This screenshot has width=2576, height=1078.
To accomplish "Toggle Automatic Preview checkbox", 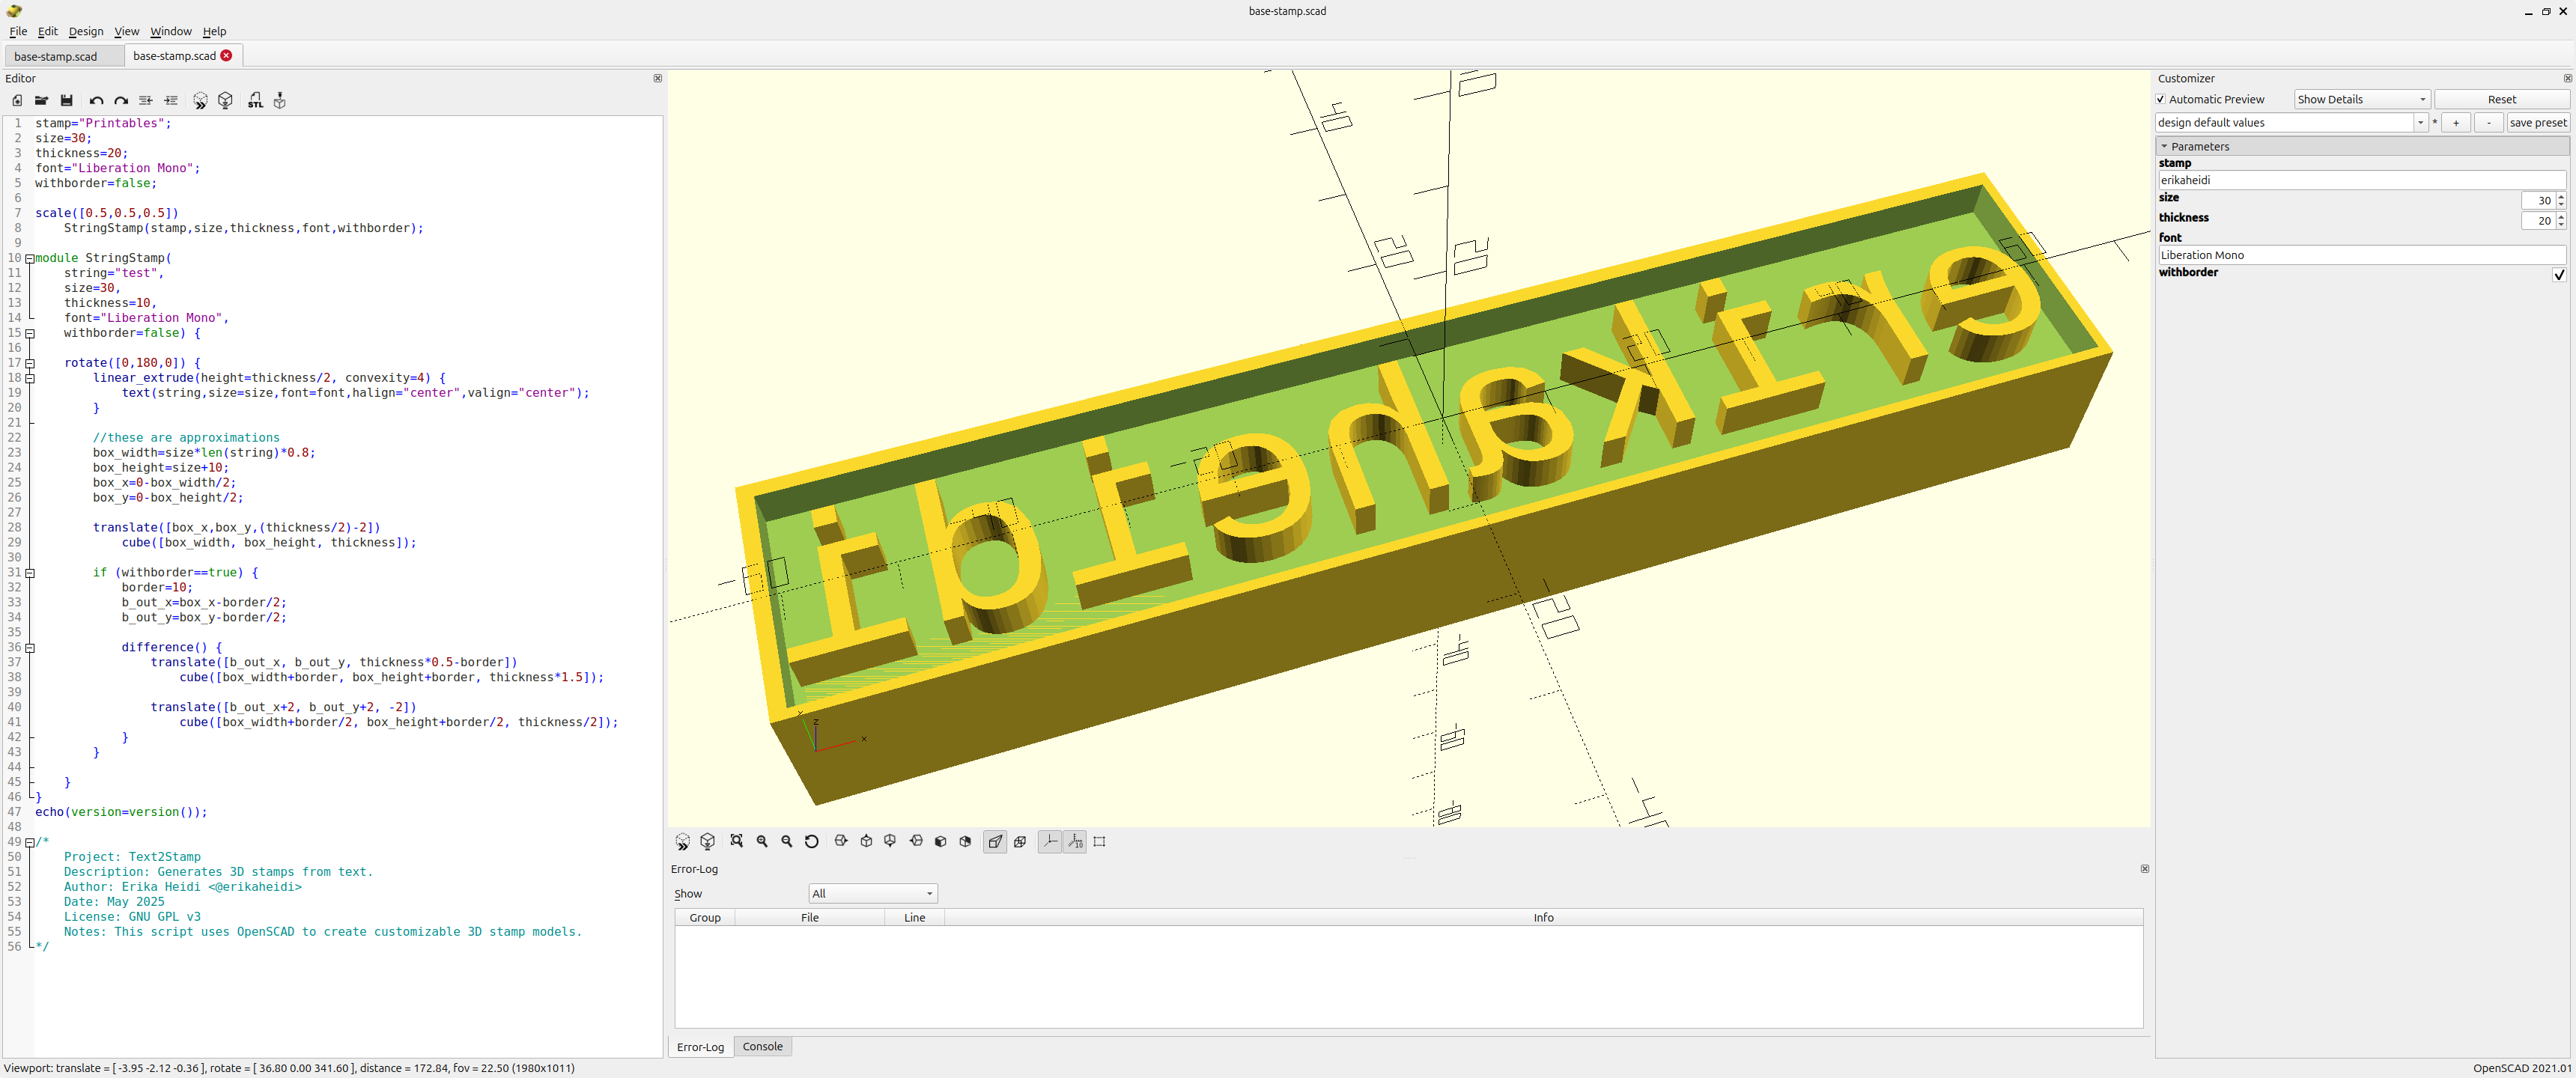I will [x=2161, y=99].
